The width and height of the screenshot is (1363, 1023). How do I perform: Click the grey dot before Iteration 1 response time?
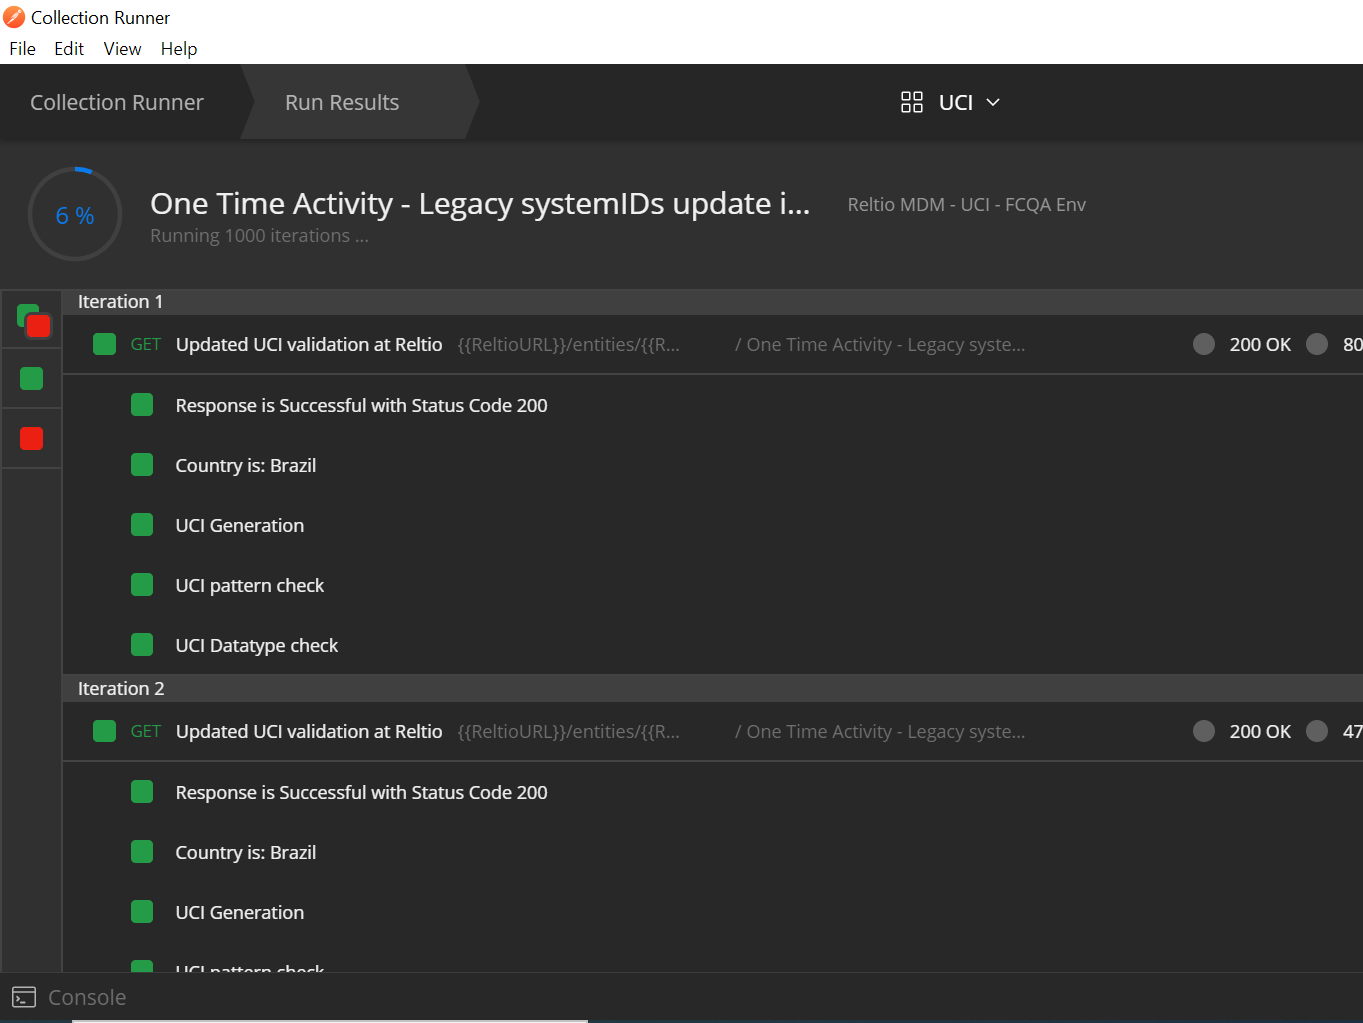pos(1317,344)
